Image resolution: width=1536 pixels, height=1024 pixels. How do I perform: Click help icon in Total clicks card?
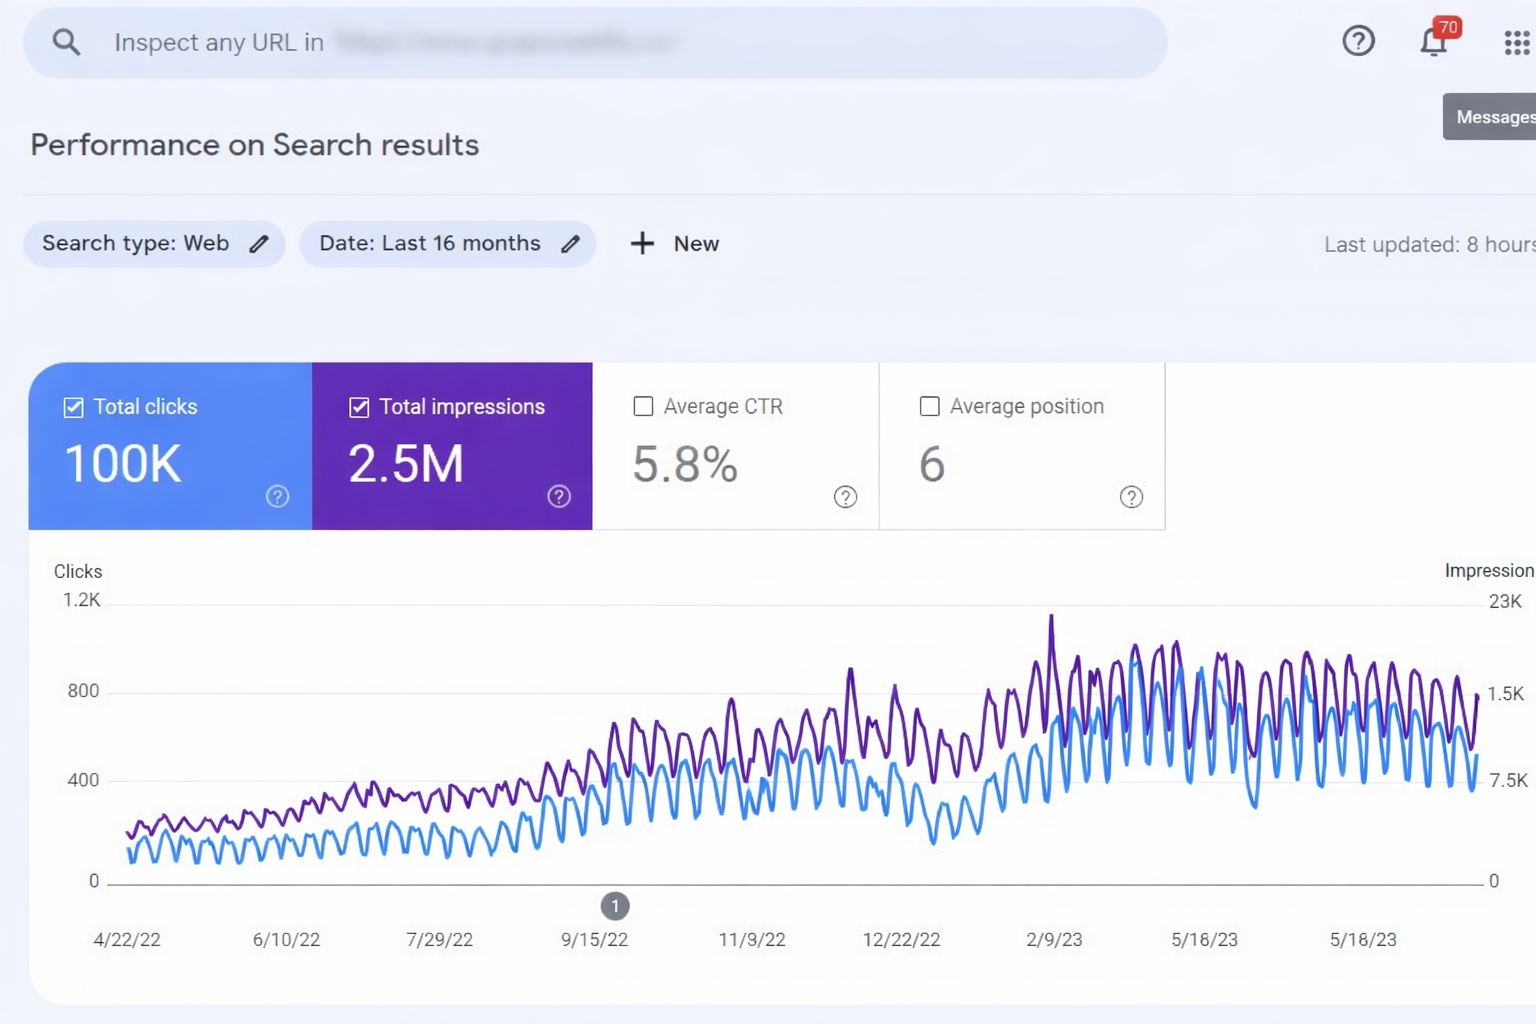pyautogui.click(x=277, y=496)
